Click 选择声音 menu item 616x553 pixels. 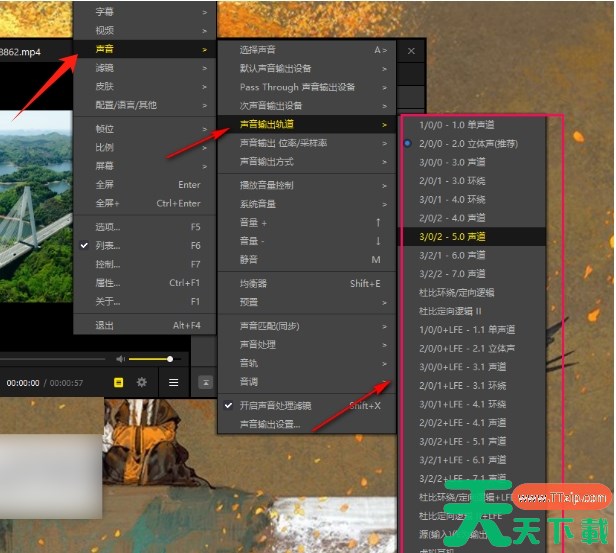pyautogui.click(x=306, y=50)
